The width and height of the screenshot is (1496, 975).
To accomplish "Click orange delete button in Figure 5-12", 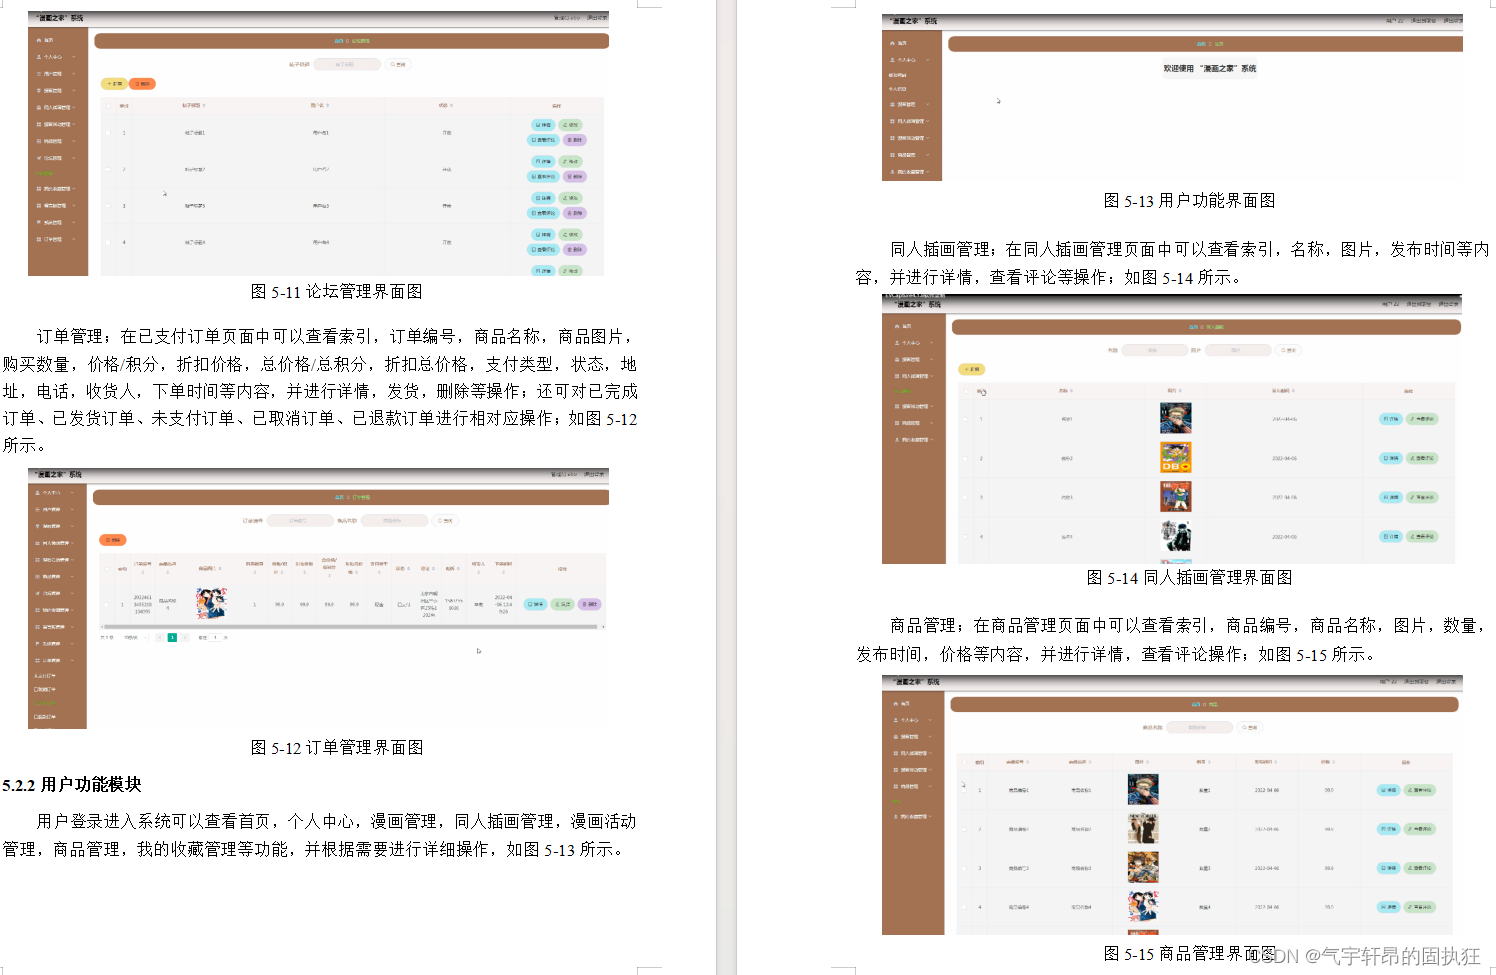I will [113, 540].
